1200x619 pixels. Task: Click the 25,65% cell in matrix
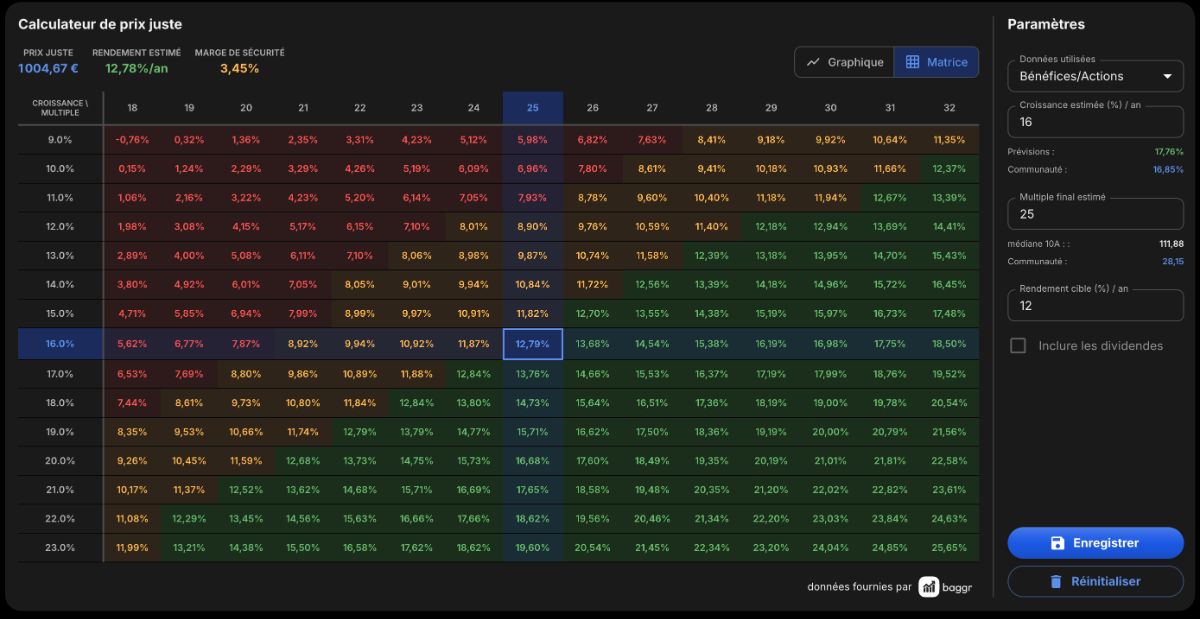[949, 548]
